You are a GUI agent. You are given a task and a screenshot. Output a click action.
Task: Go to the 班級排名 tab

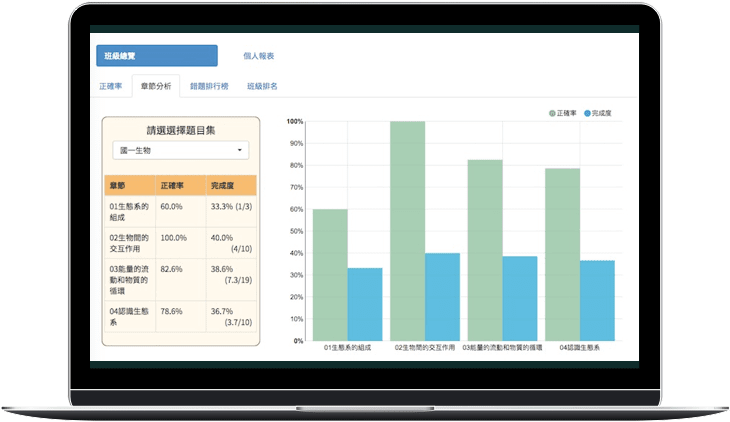[x=262, y=86]
